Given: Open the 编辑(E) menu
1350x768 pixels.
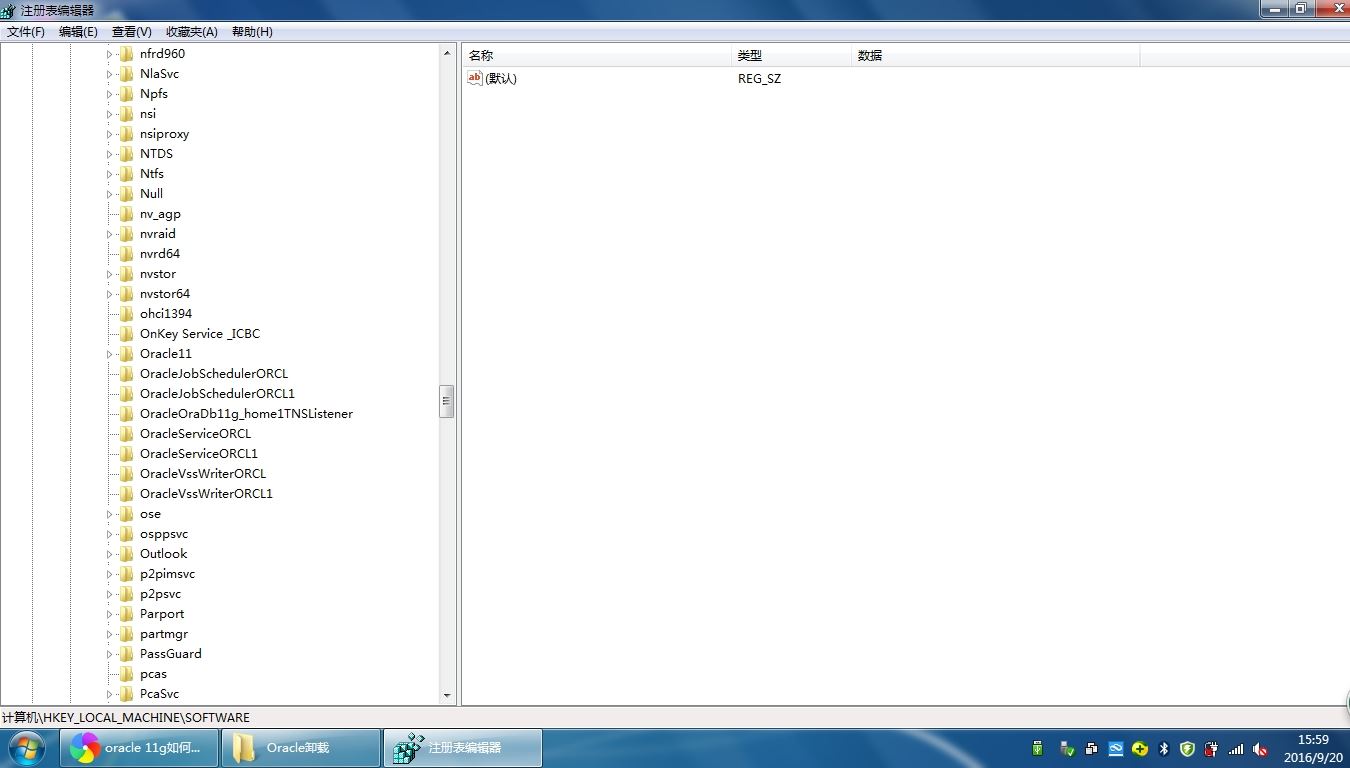Looking at the screenshot, I should click(x=78, y=32).
